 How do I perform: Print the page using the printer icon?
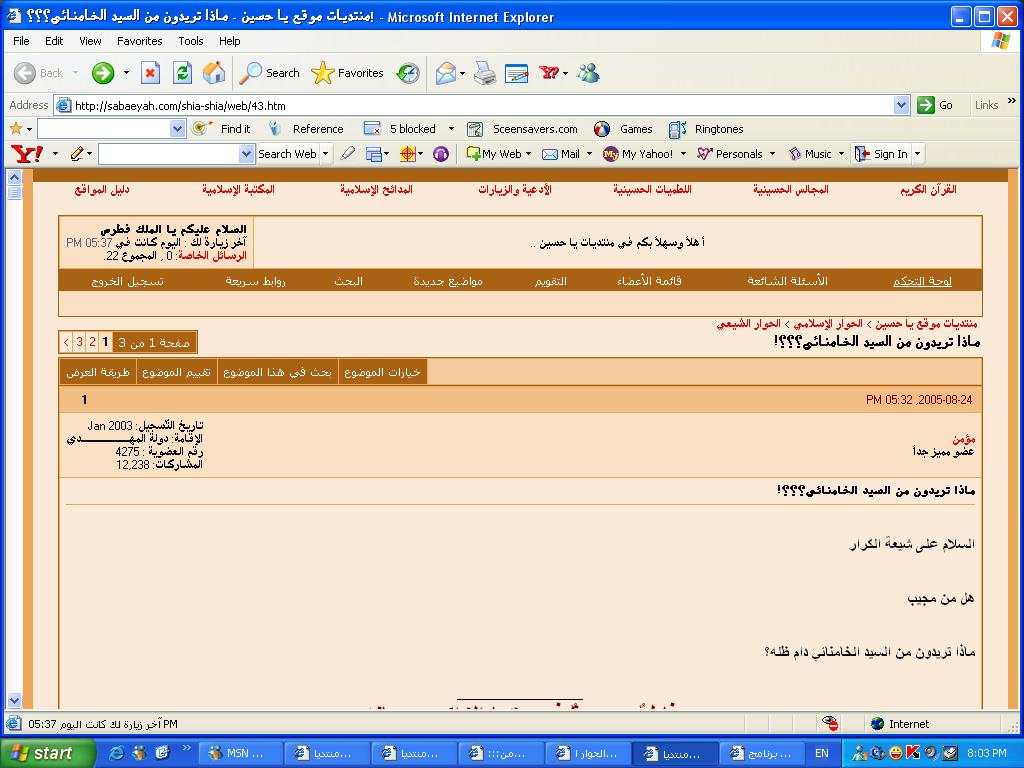click(485, 73)
